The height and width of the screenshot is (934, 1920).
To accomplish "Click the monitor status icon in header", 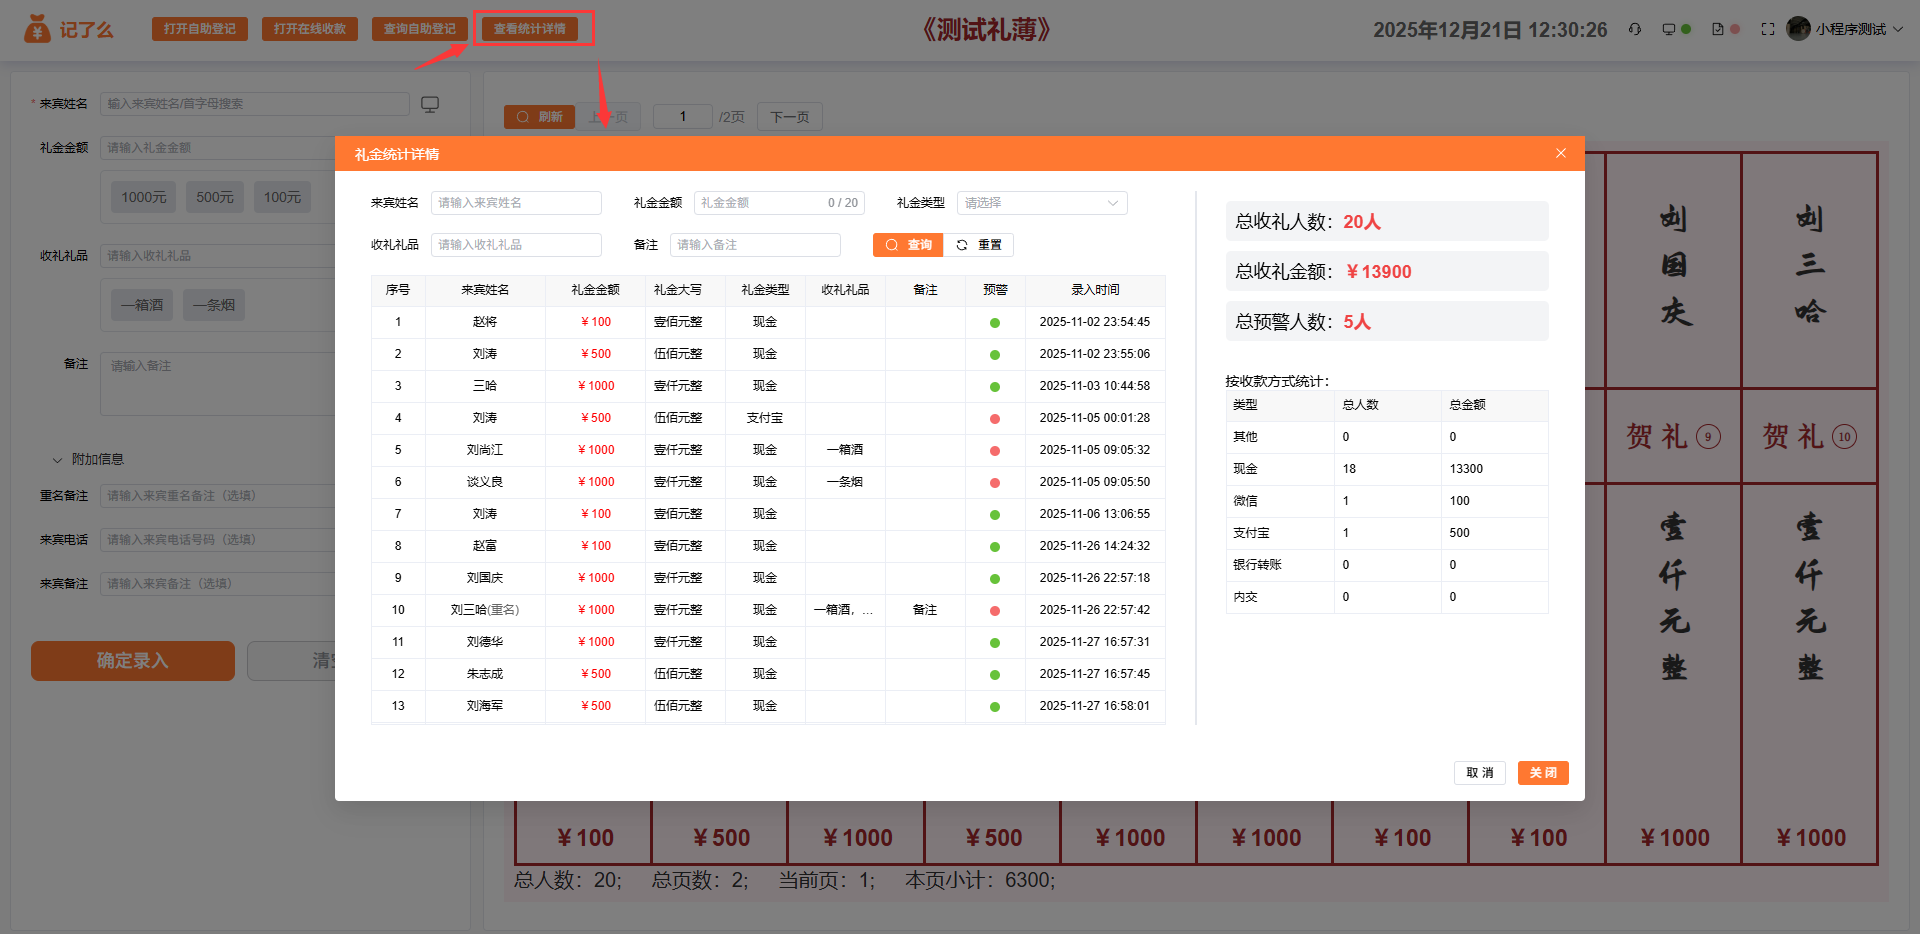I will point(1669,29).
